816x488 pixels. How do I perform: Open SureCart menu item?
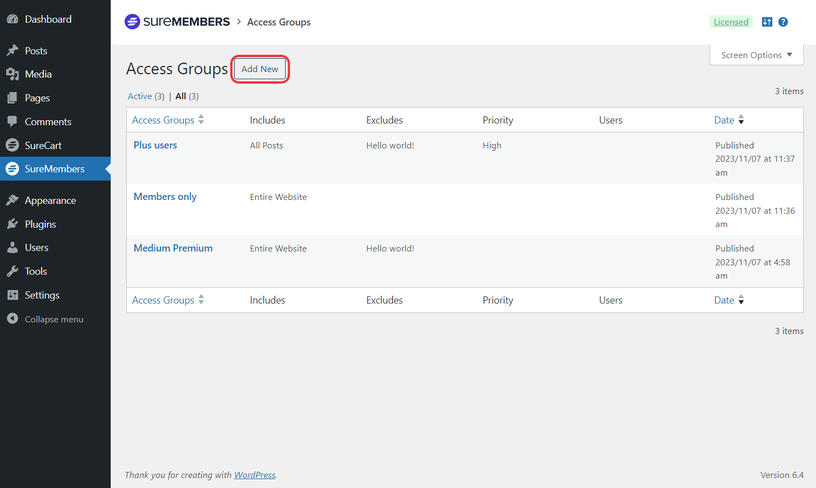click(x=55, y=145)
